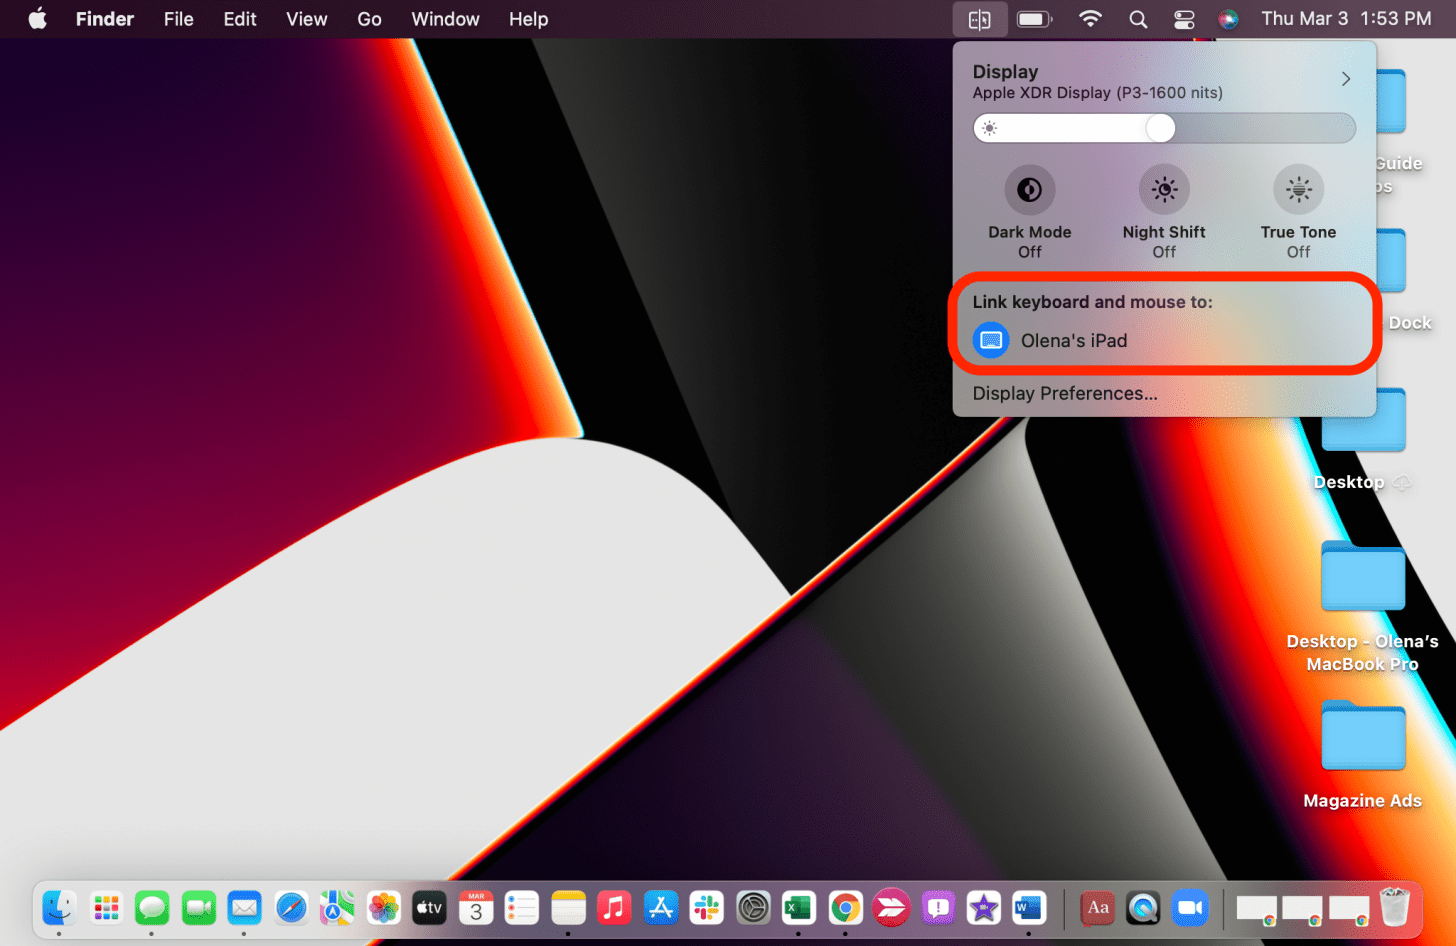Screen dimensions: 1456x946
Task: Open the Magazine Ads folder
Action: pos(1362,735)
